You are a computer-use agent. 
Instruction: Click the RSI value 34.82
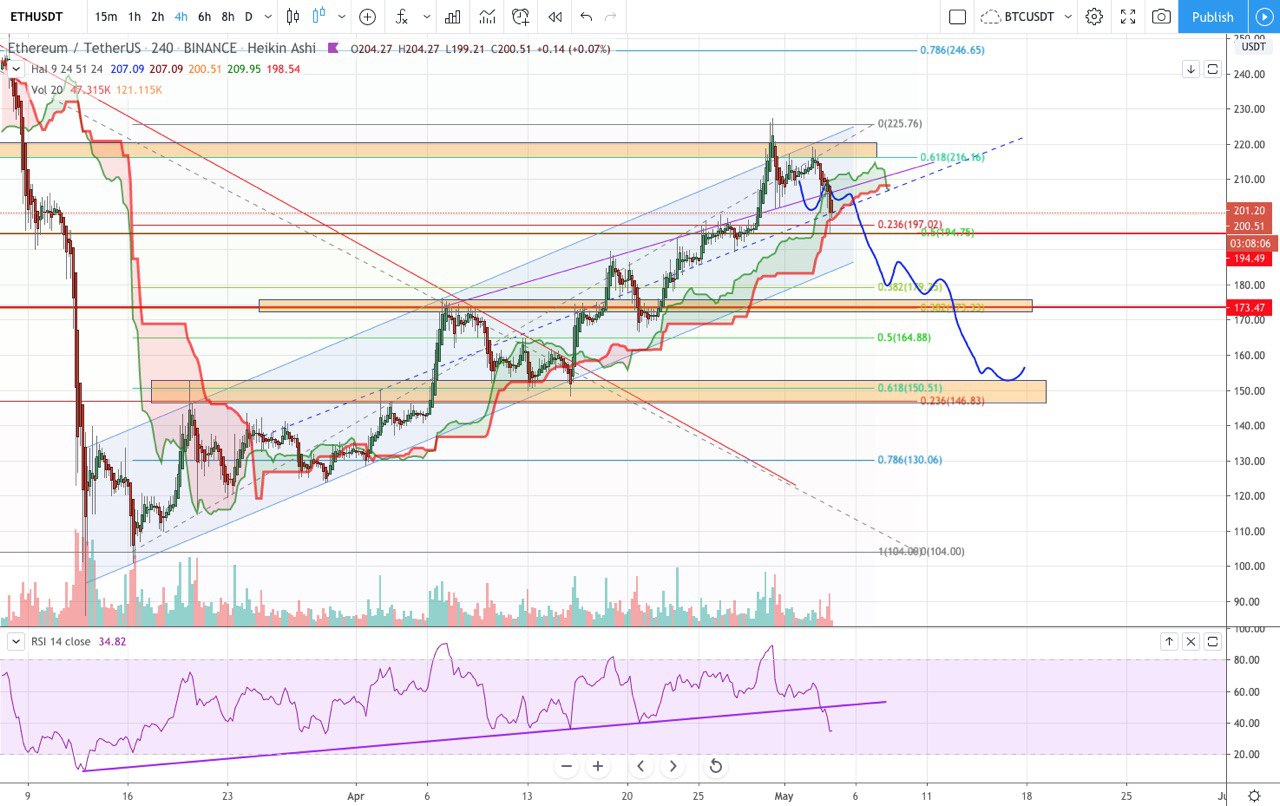113,641
